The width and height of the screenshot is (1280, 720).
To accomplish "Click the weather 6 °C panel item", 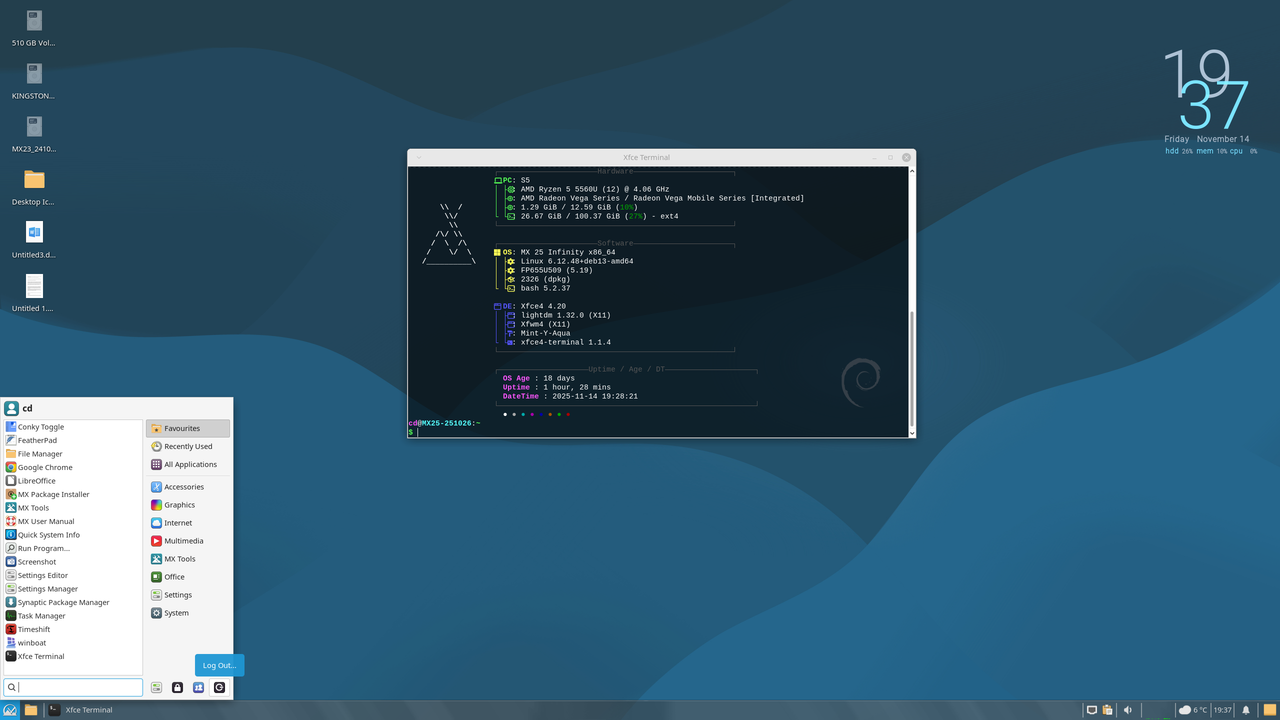I will [1193, 710].
